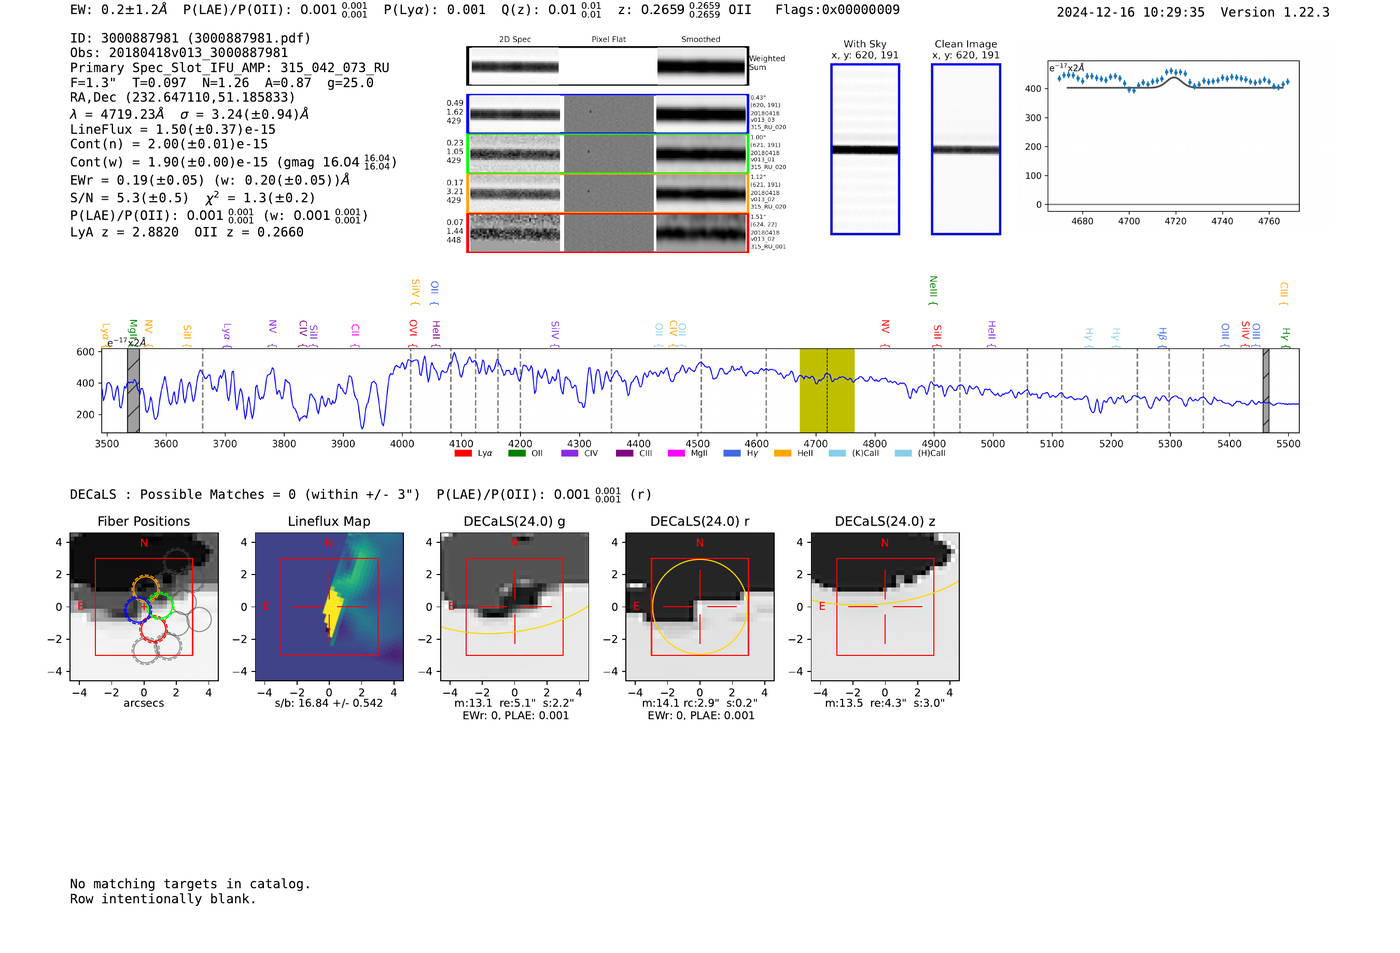
Task: Select the magenta MgII legend swatch
Action: click(676, 454)
